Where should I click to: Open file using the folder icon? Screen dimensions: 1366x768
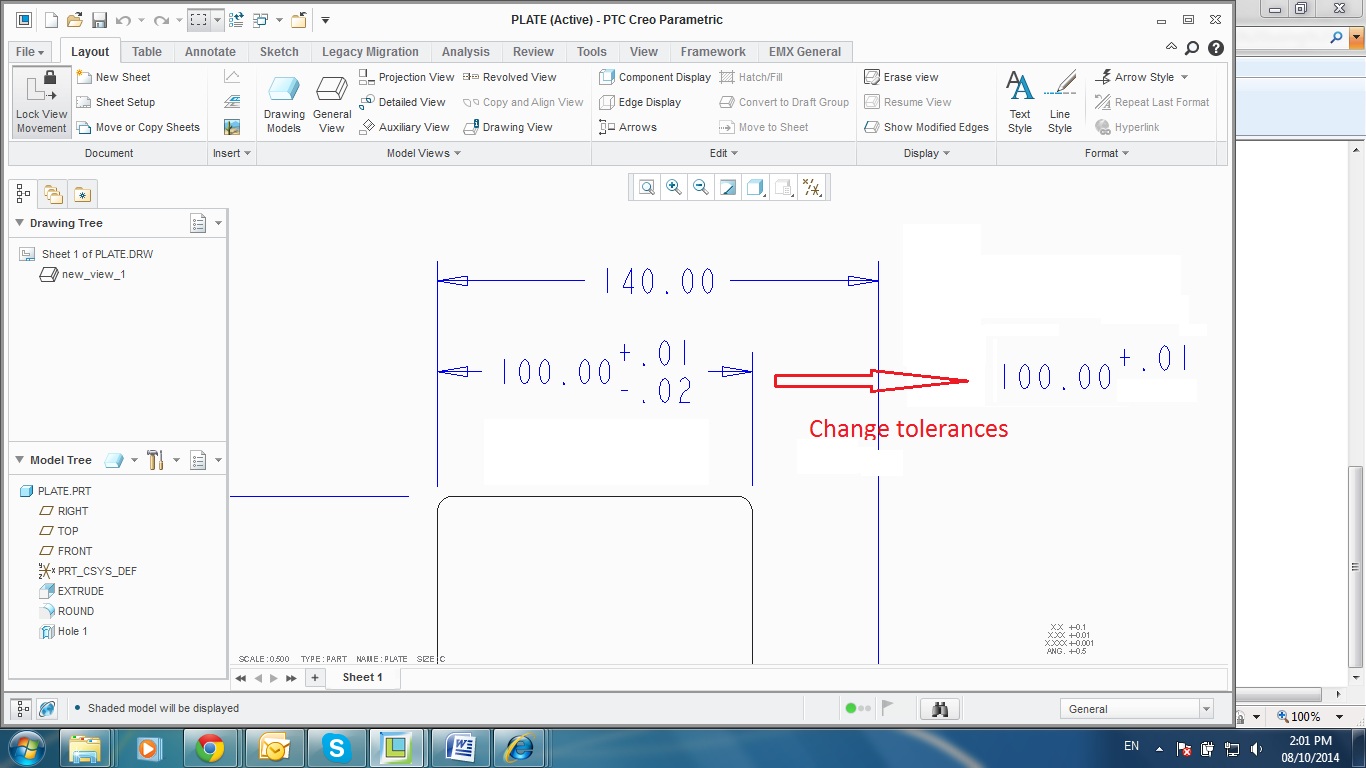pos(75,20)
